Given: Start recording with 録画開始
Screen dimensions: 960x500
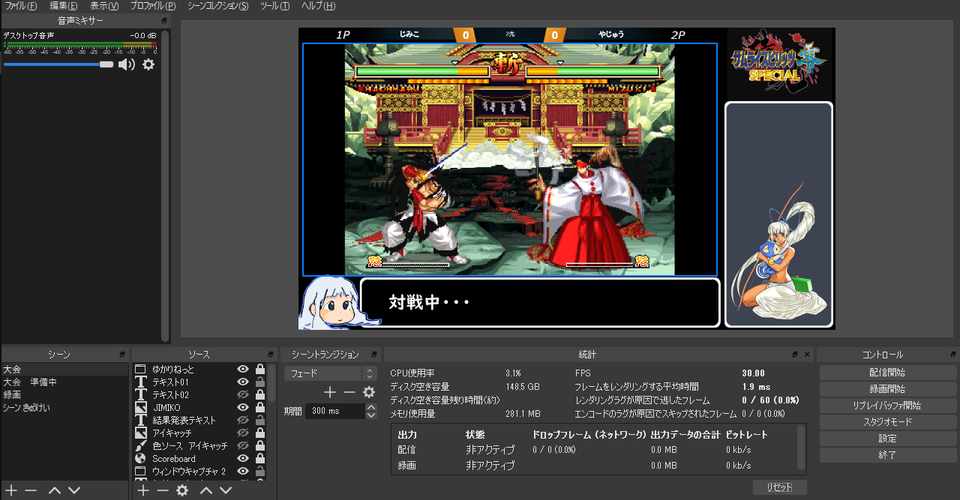Looking at the screenshot, I should click(x=887, y=389).
